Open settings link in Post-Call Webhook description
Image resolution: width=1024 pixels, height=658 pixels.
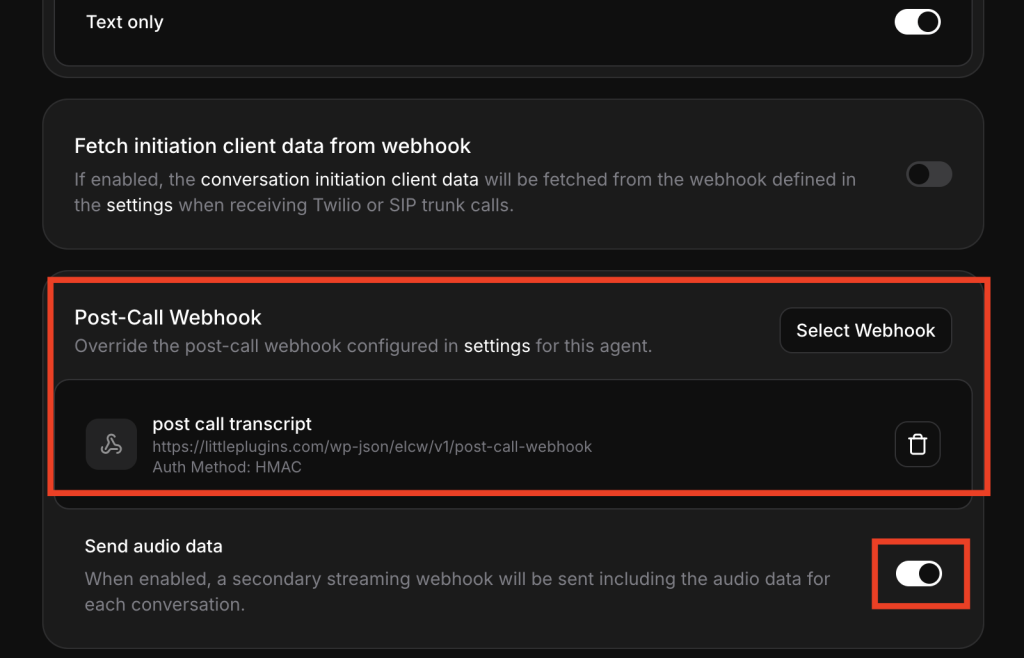[497, 346]
